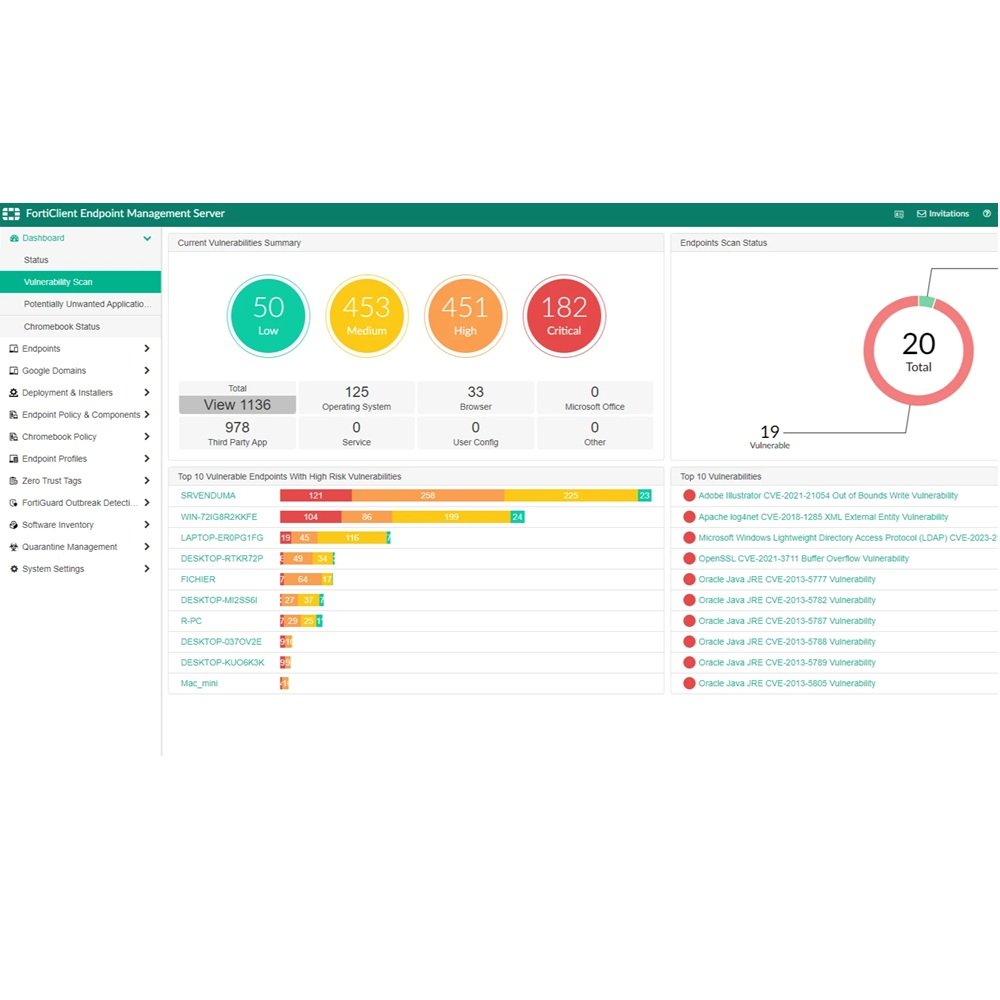Open Oracle Java JRE CVE-2013-5777 vulnerability link

pos(786,580)
